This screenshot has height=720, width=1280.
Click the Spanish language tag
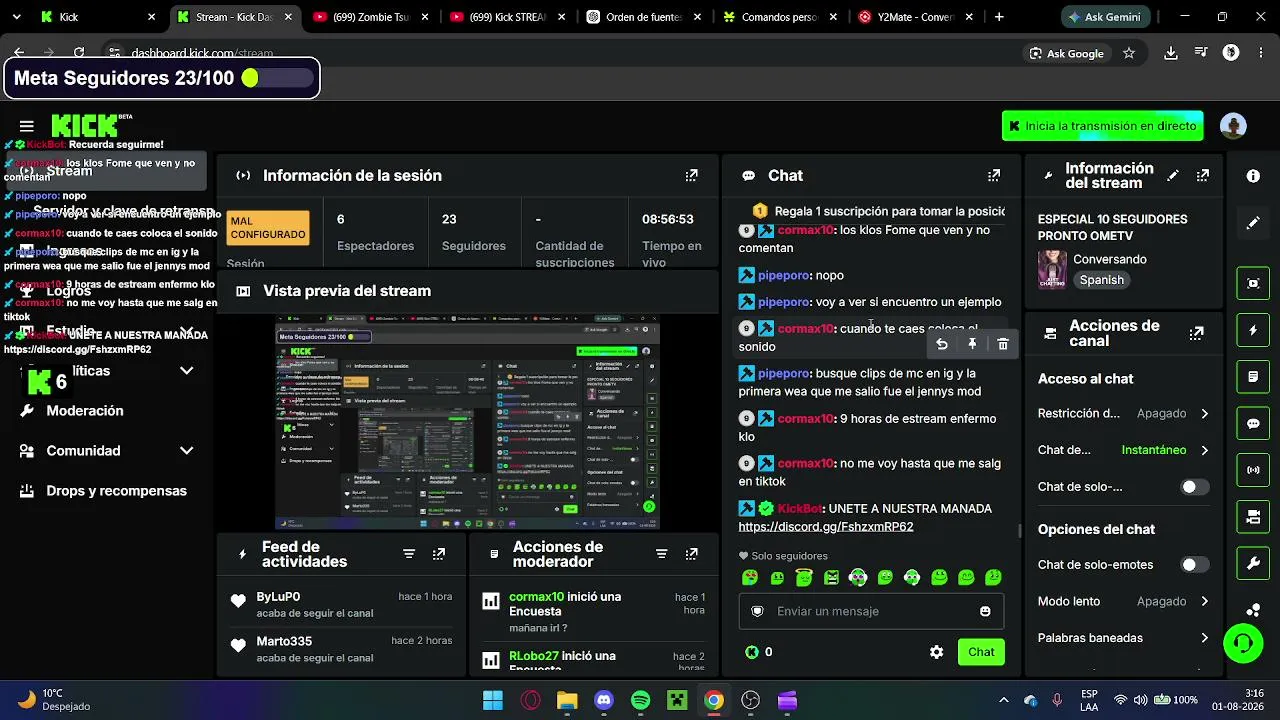pyautogui.click(x=1101, y=280)
